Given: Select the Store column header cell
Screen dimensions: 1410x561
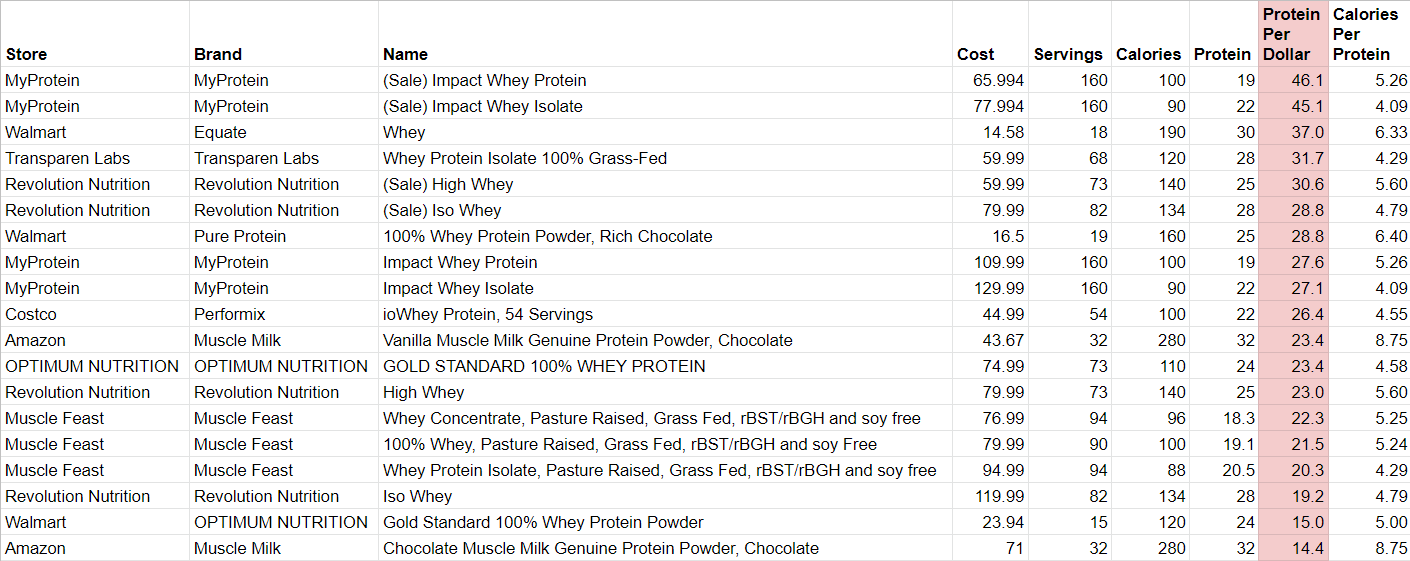Looking at the screenshot, I should pos(95,34).
